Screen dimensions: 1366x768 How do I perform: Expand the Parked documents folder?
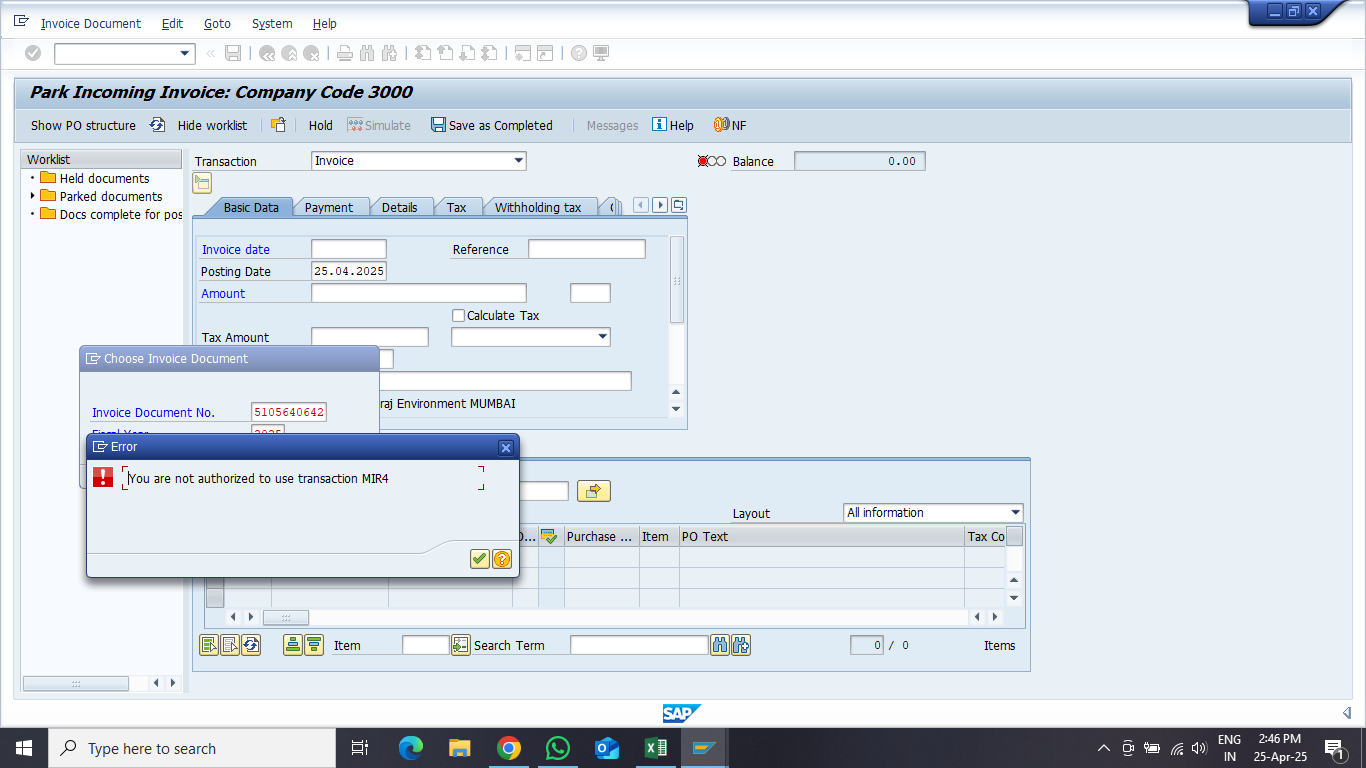tap(32, 196)
